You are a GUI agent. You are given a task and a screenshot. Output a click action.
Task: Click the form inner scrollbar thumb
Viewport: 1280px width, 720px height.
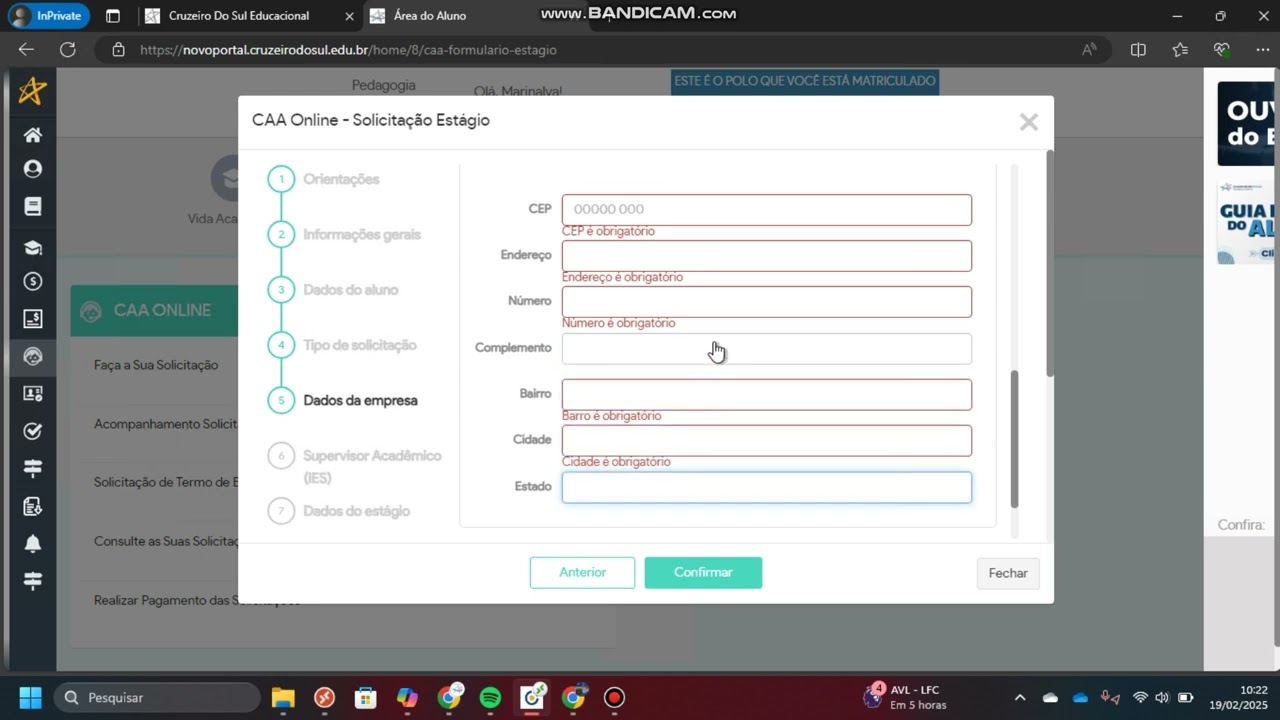point(1014,439)
